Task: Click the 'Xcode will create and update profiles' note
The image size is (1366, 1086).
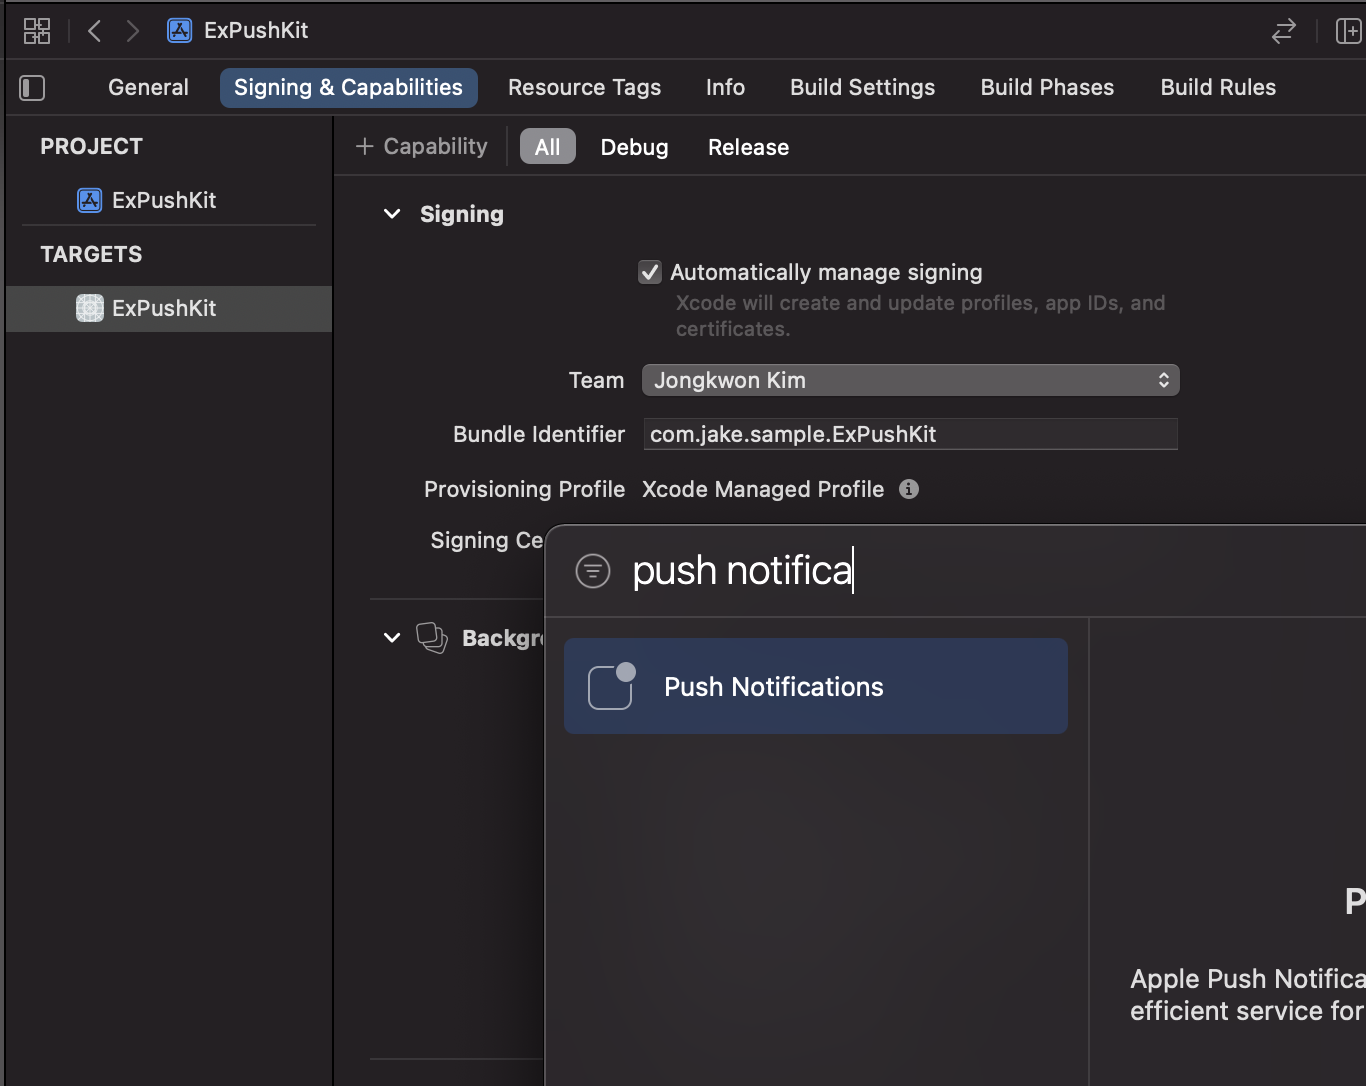Action: coord(920,315)
